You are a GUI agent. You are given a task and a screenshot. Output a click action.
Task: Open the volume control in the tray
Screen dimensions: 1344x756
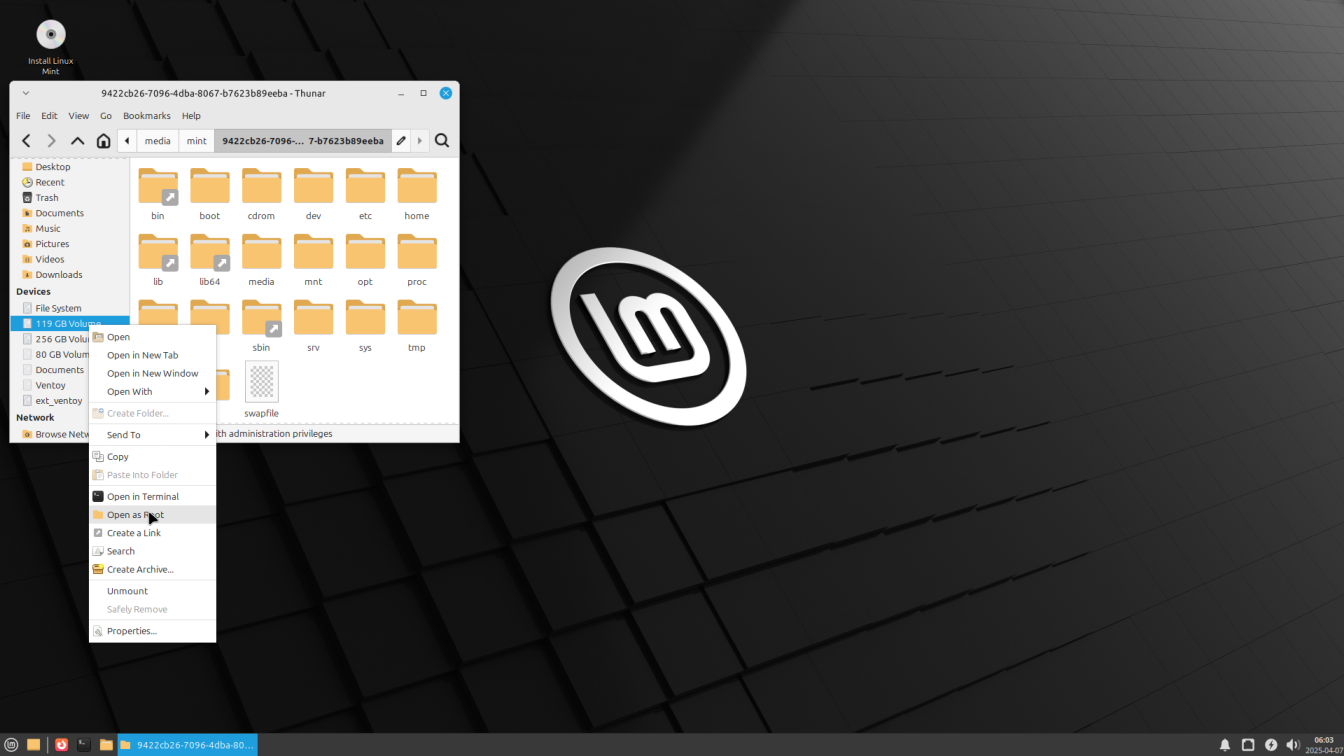point(1292,745)
